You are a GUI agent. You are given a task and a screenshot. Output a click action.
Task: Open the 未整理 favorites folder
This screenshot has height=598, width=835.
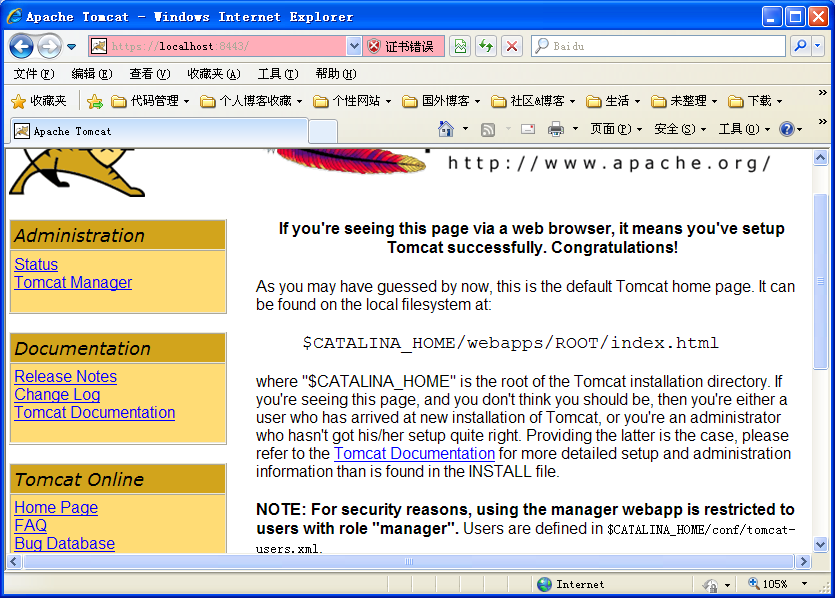tap(684, 101)
